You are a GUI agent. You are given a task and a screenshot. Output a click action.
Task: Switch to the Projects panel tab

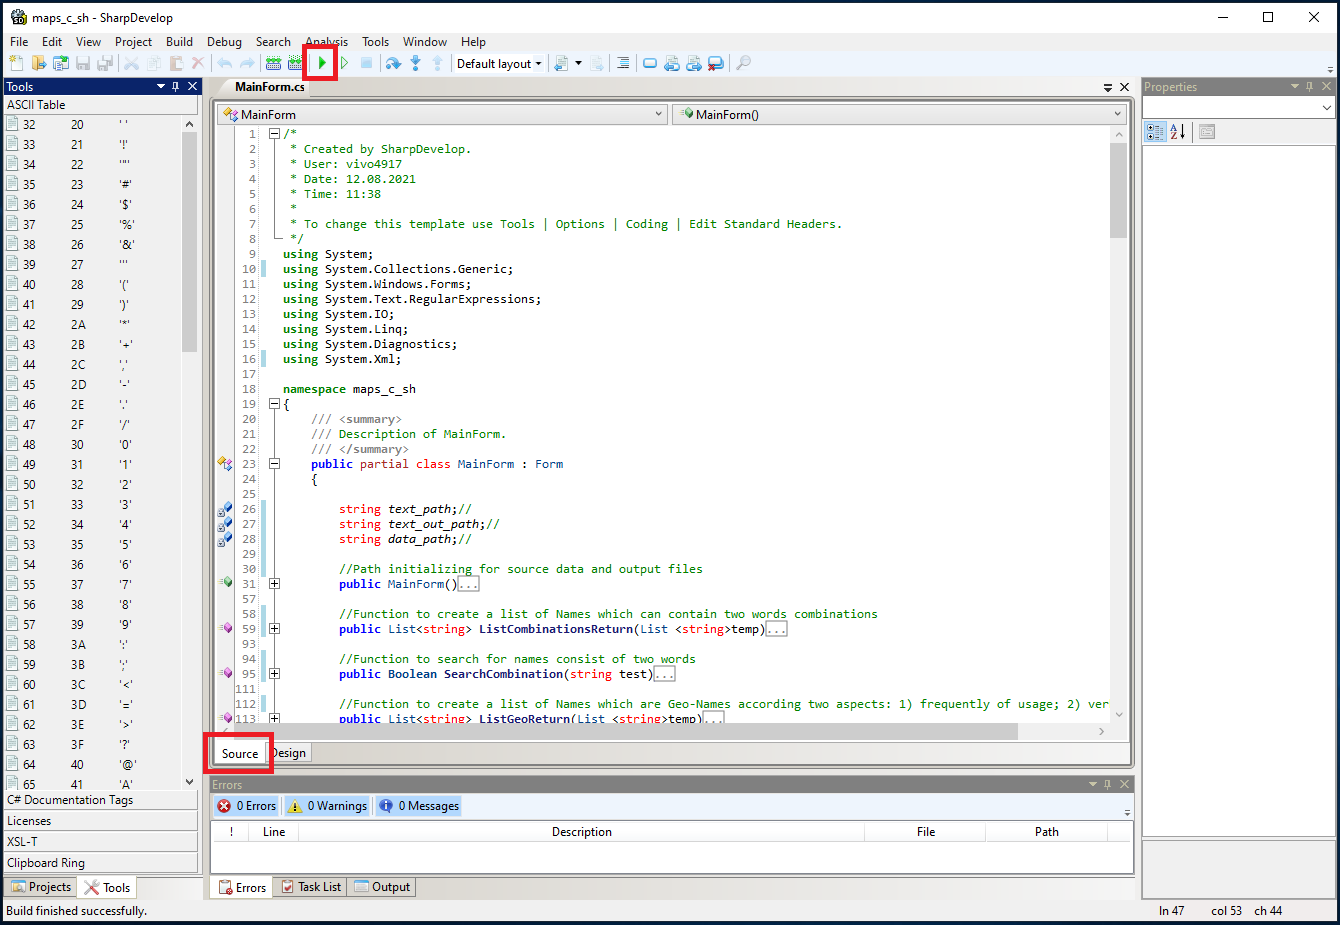[x=41, y=887]
